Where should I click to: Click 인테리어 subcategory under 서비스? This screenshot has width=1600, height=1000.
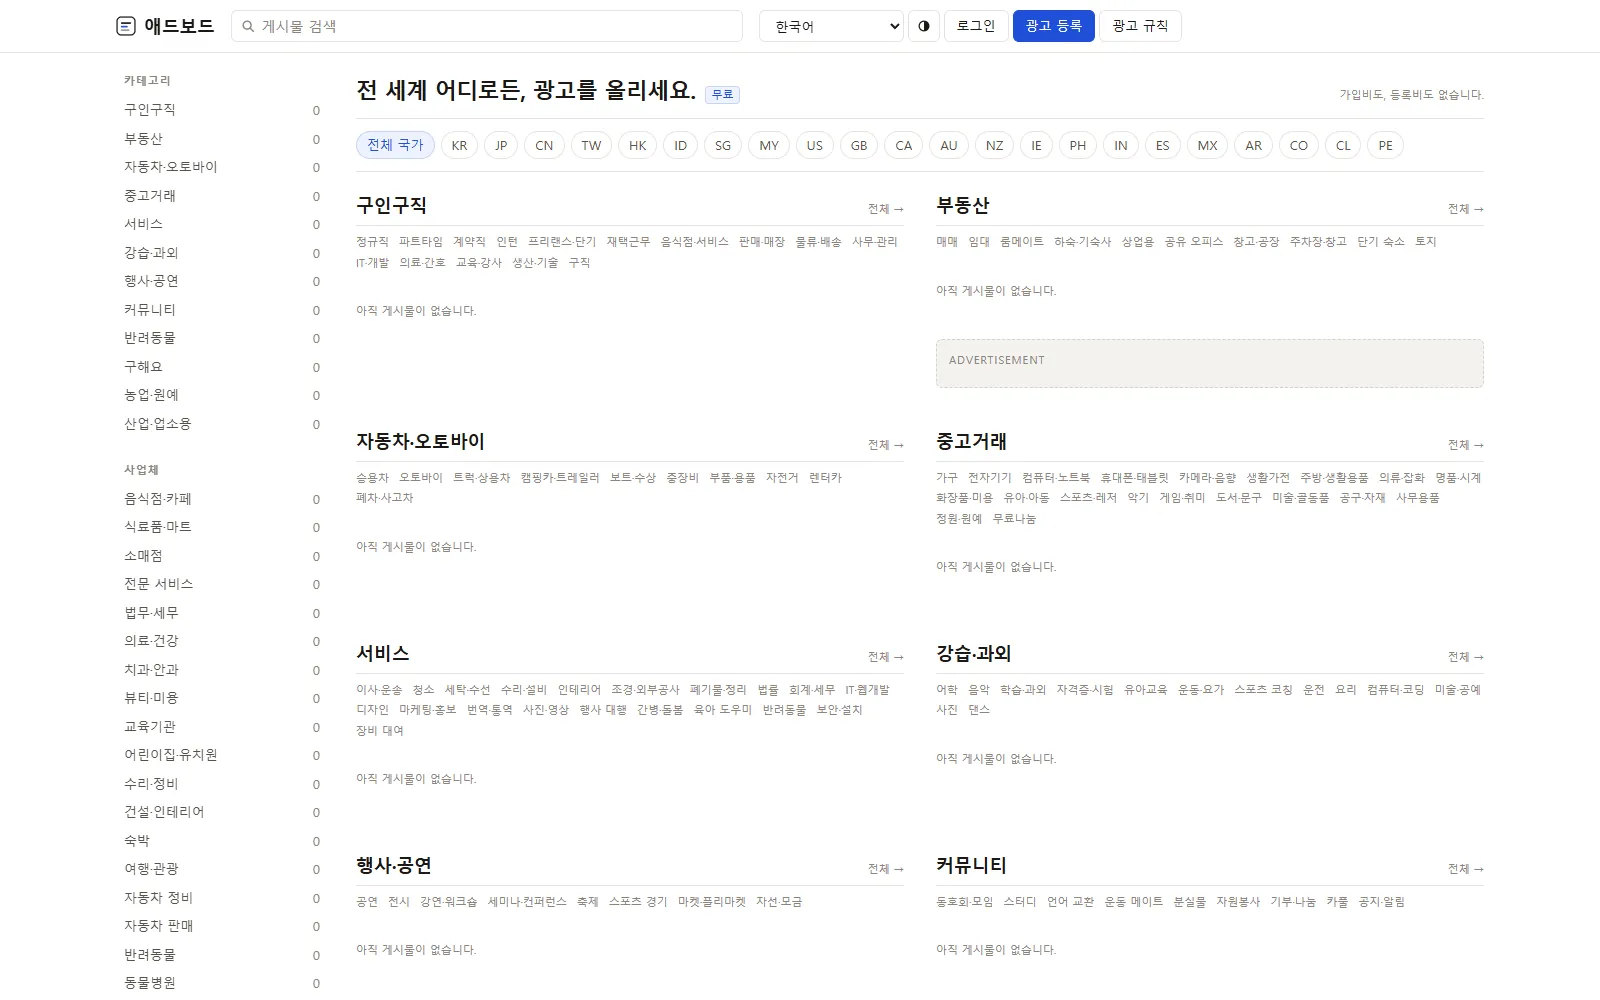click(579, 690)
